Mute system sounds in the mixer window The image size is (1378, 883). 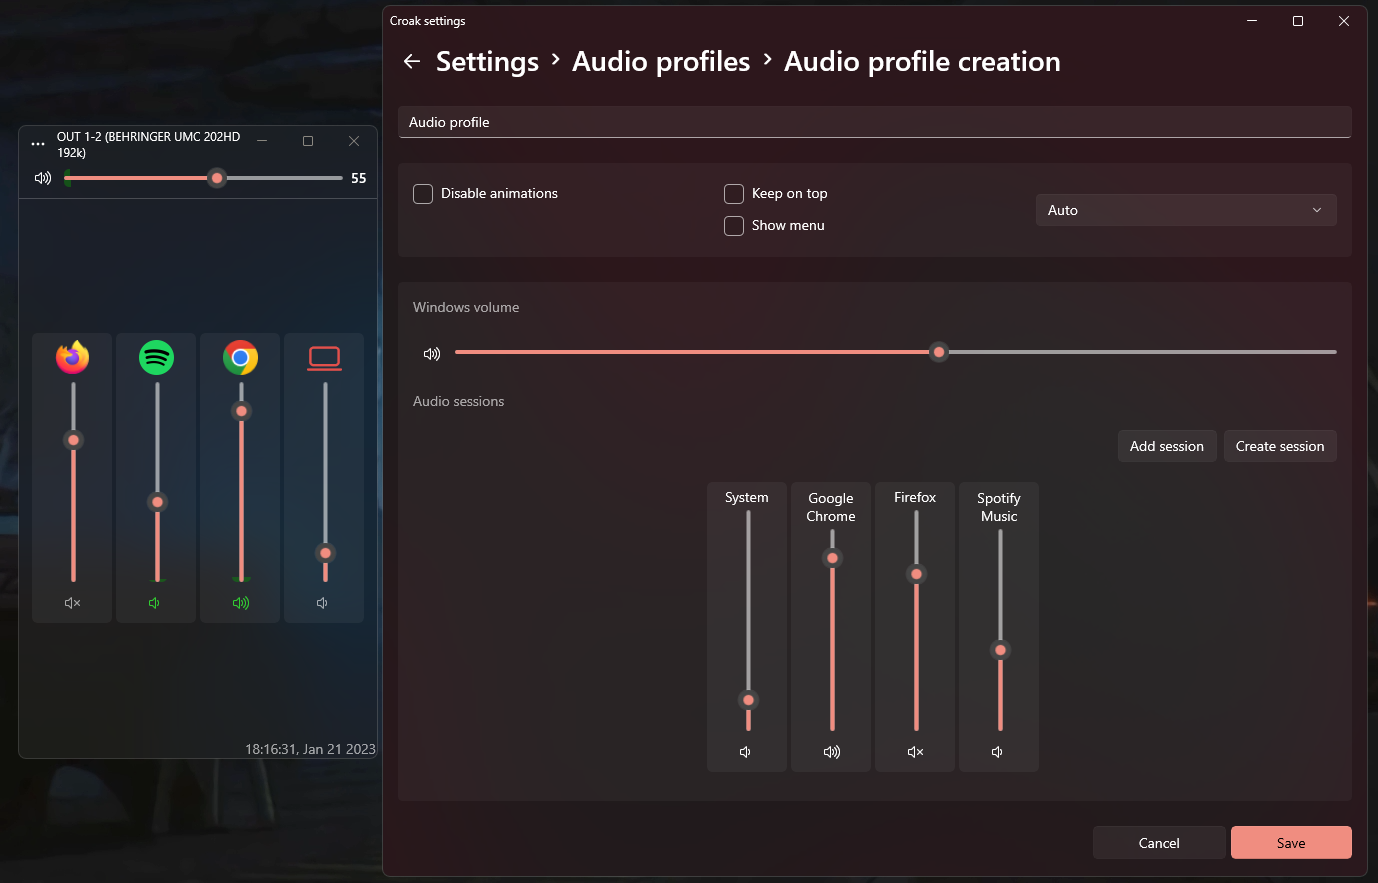coord(322,603)
